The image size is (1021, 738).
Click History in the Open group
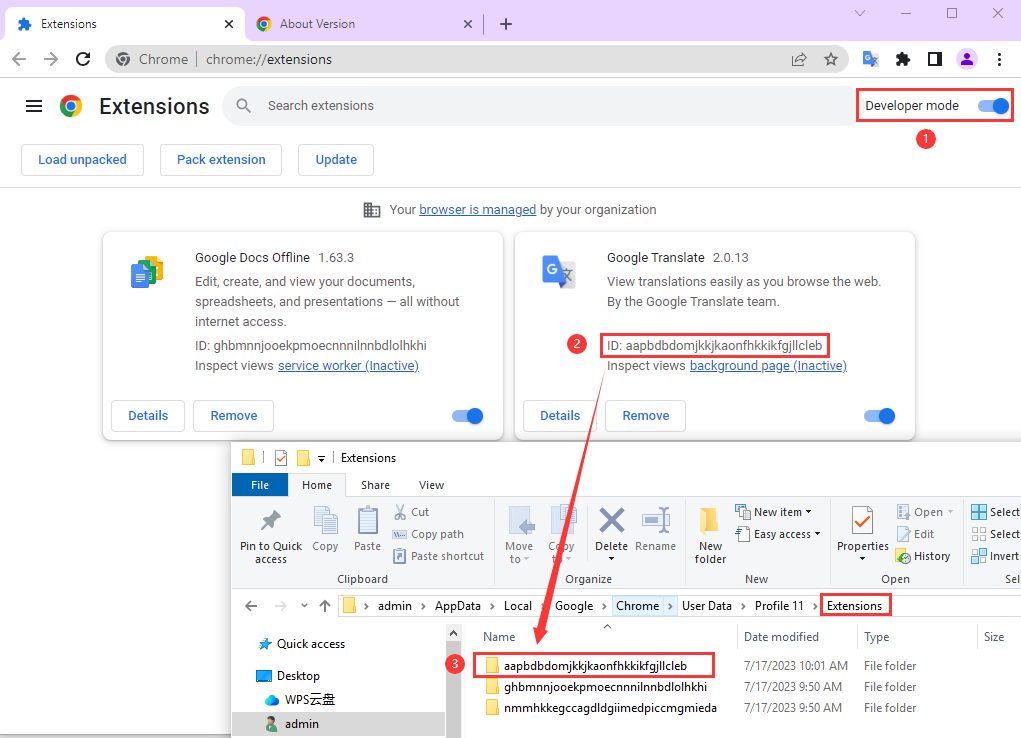923,556
